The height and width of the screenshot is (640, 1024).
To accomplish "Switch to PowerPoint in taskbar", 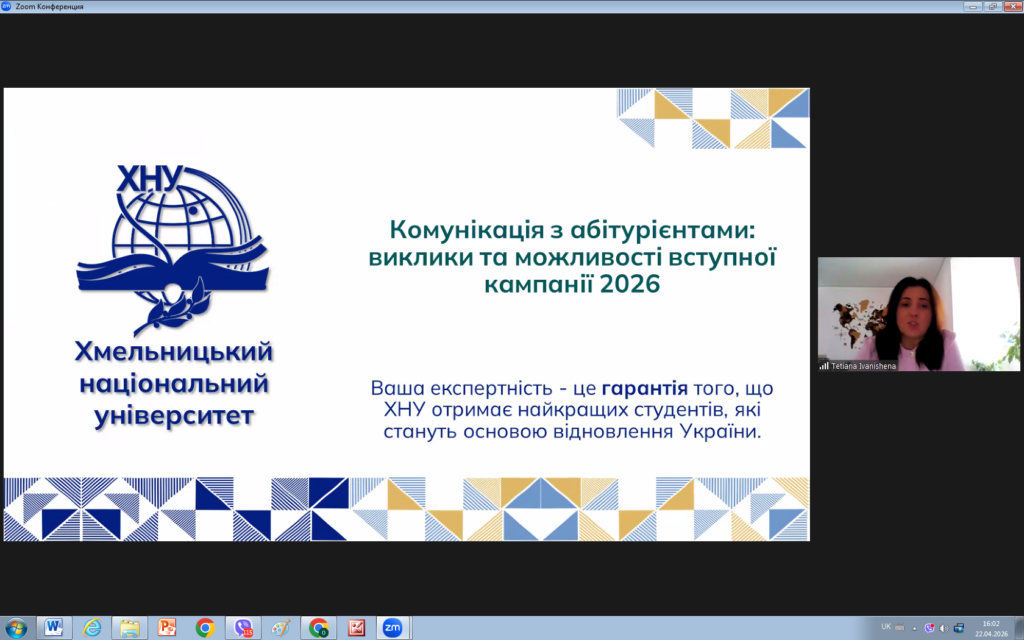I will 167,628.
